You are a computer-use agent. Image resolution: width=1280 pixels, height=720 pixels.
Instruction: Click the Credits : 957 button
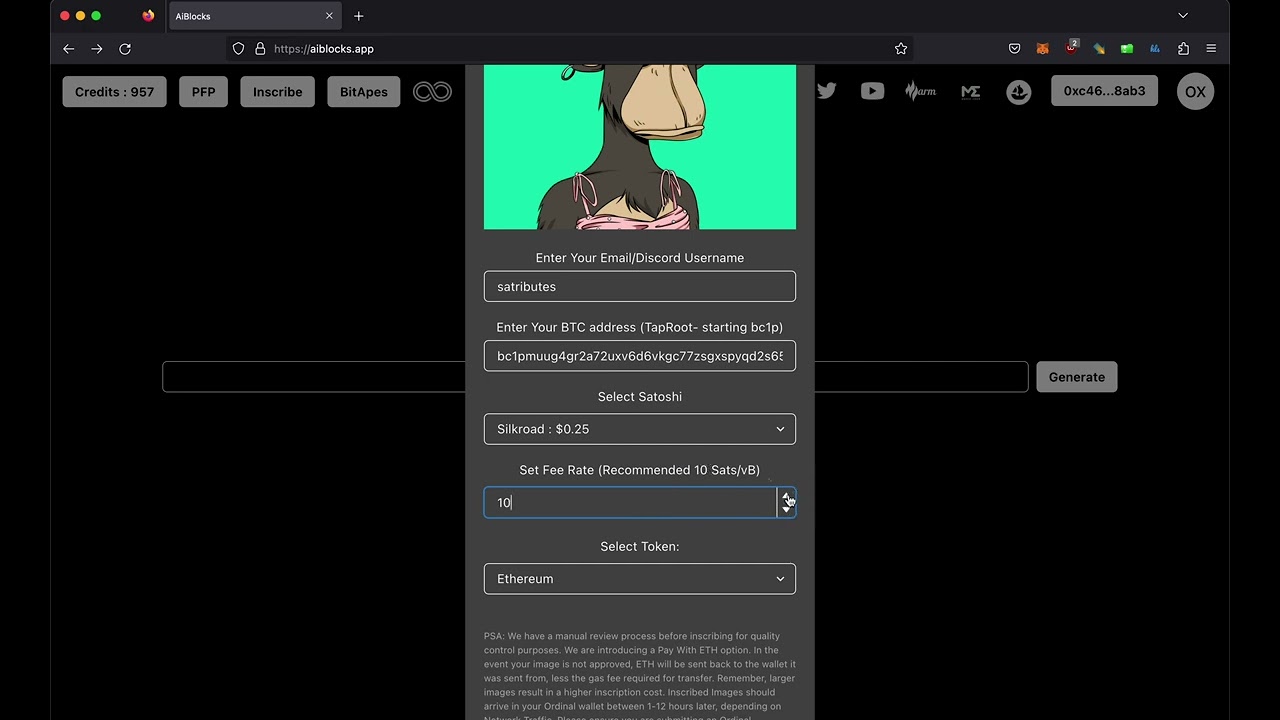(x=115, y=92)
